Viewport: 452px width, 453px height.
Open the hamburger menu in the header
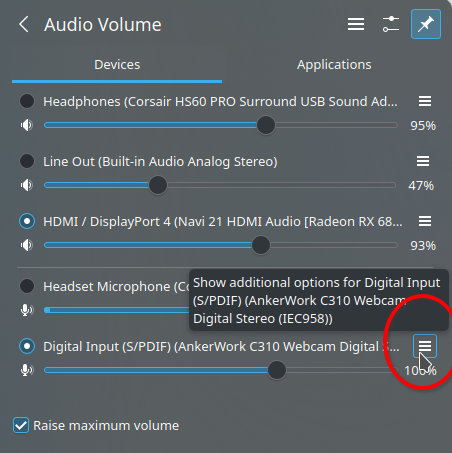(356, 24)
